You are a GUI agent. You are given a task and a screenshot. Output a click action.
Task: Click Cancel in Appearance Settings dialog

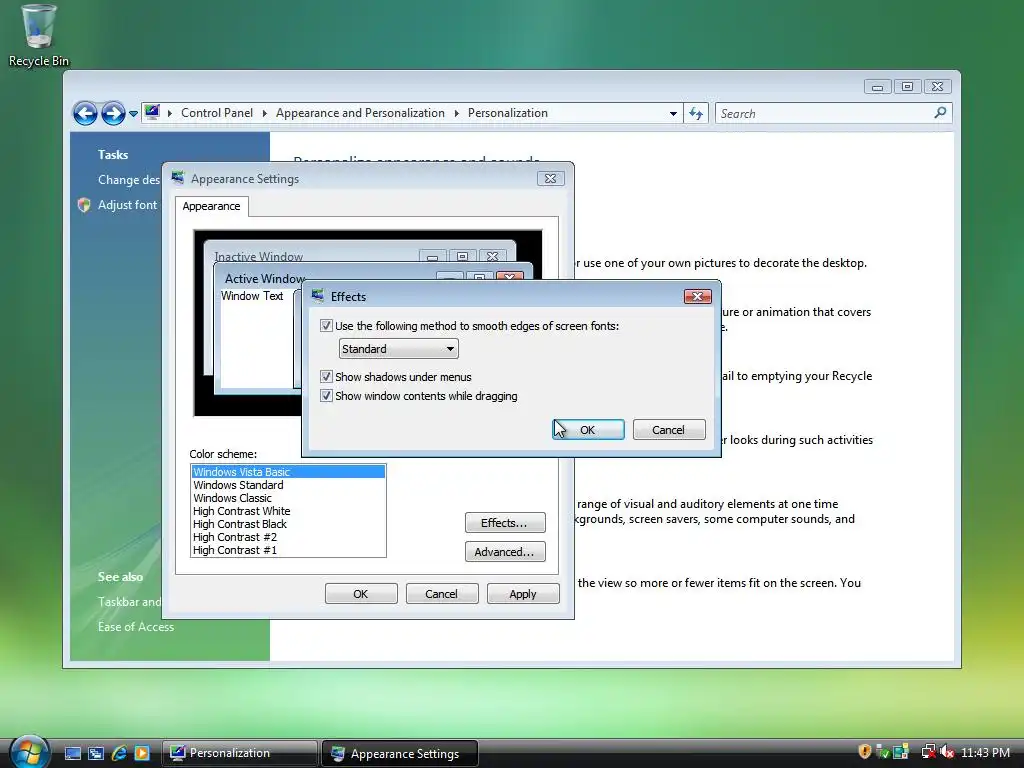click(x=442, y=594)
